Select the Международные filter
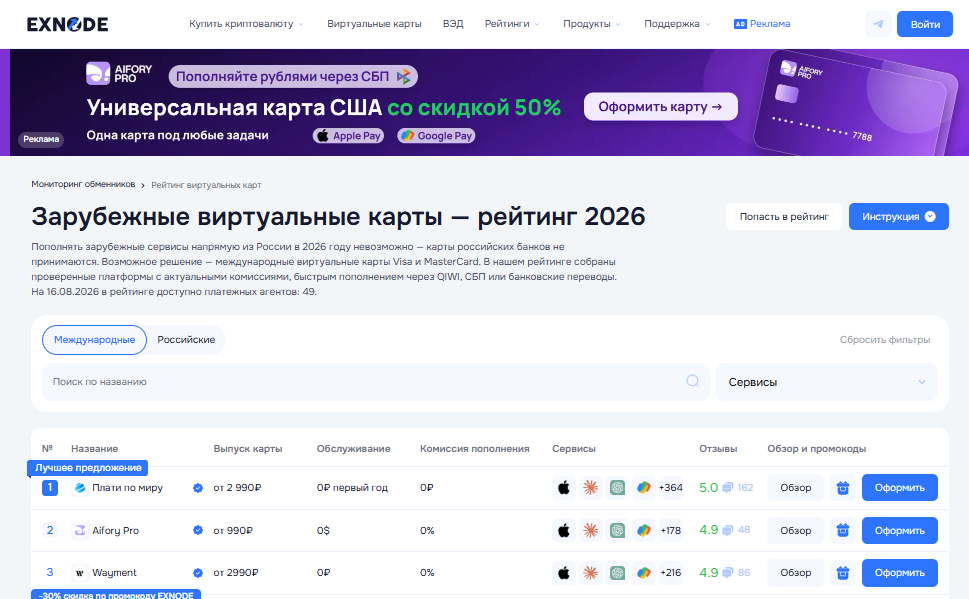Image resolution: width=969 pixels, height=599 pixels. click(x=94, y=340)
